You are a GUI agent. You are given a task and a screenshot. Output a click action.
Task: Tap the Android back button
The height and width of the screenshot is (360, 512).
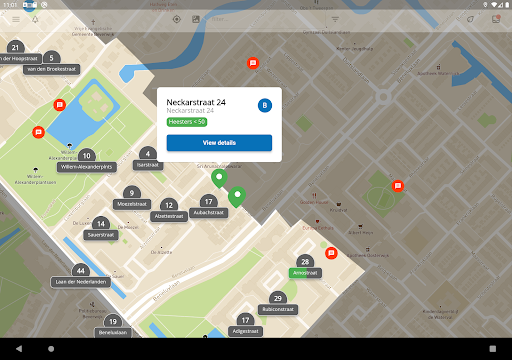coord(19,349)
